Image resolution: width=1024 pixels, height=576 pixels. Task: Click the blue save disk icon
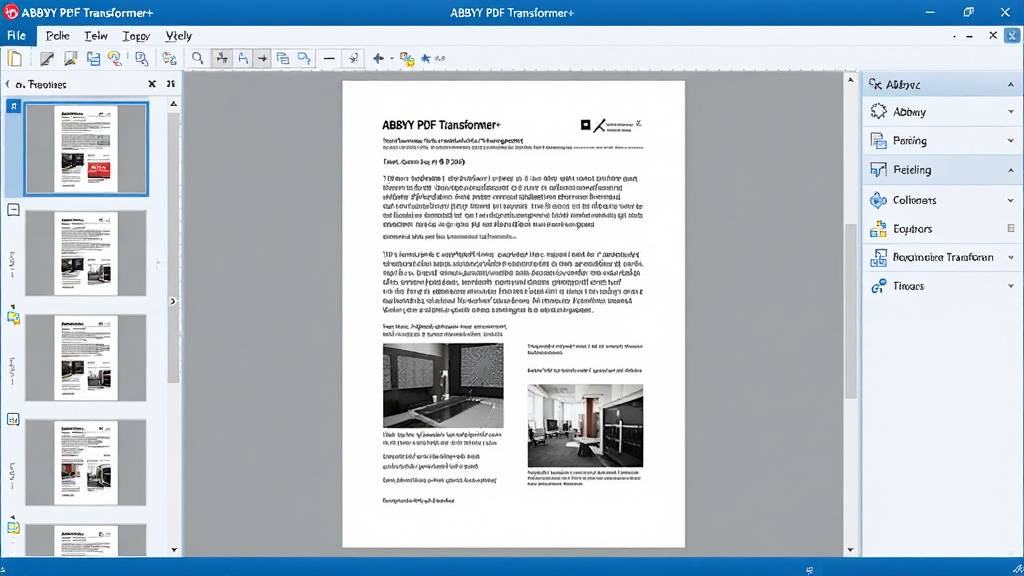93,58
